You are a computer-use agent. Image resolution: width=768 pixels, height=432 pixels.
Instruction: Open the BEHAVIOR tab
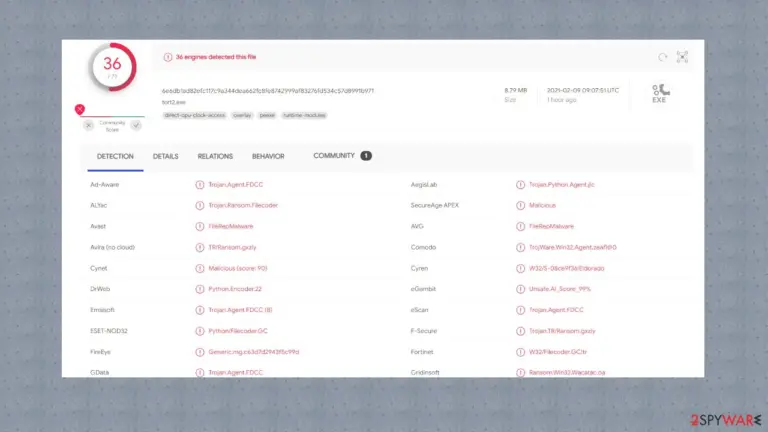[x=268, y=156]
